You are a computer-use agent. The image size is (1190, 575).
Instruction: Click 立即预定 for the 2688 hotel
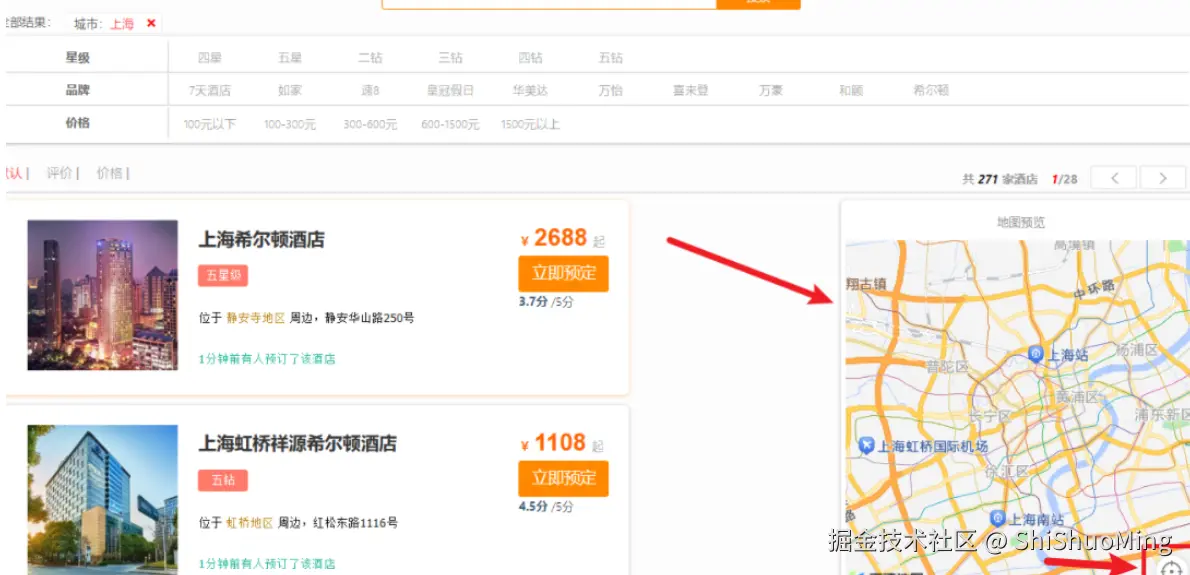pos(564,274)
